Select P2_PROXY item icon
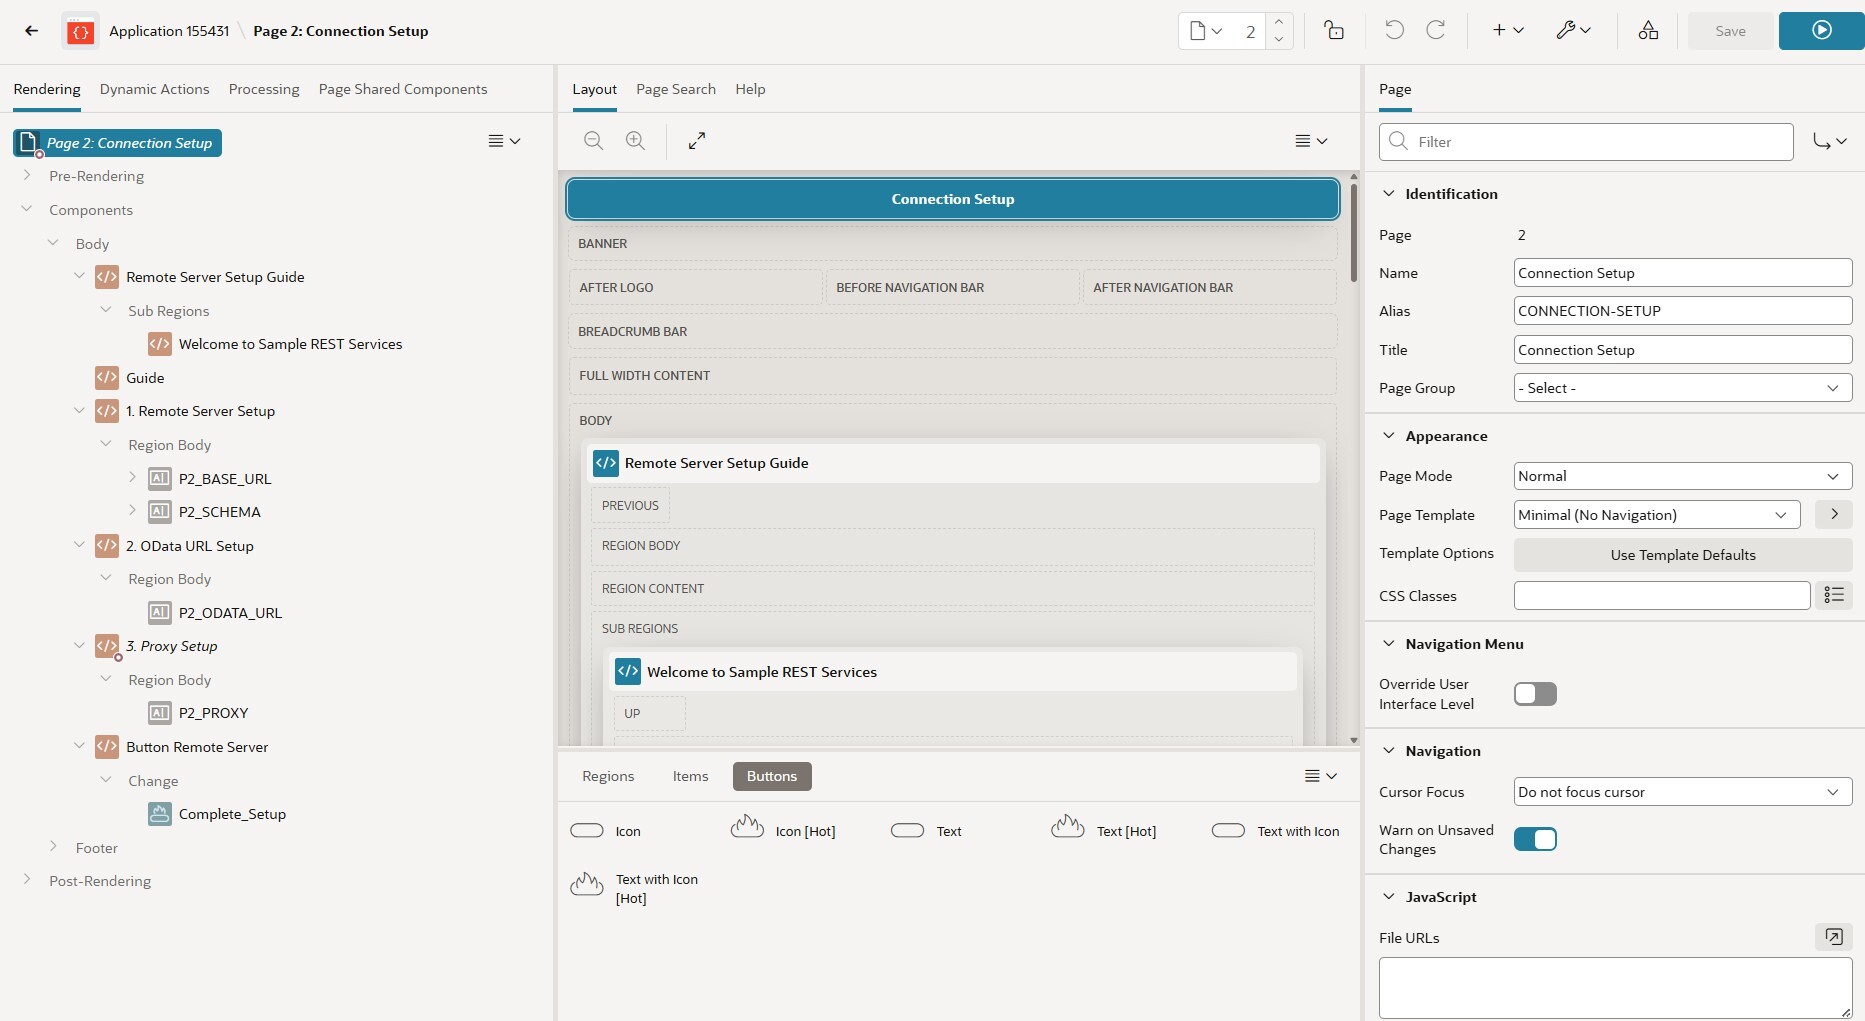Viewport: 1865px width, 1021px height. (x=160, y=713)
